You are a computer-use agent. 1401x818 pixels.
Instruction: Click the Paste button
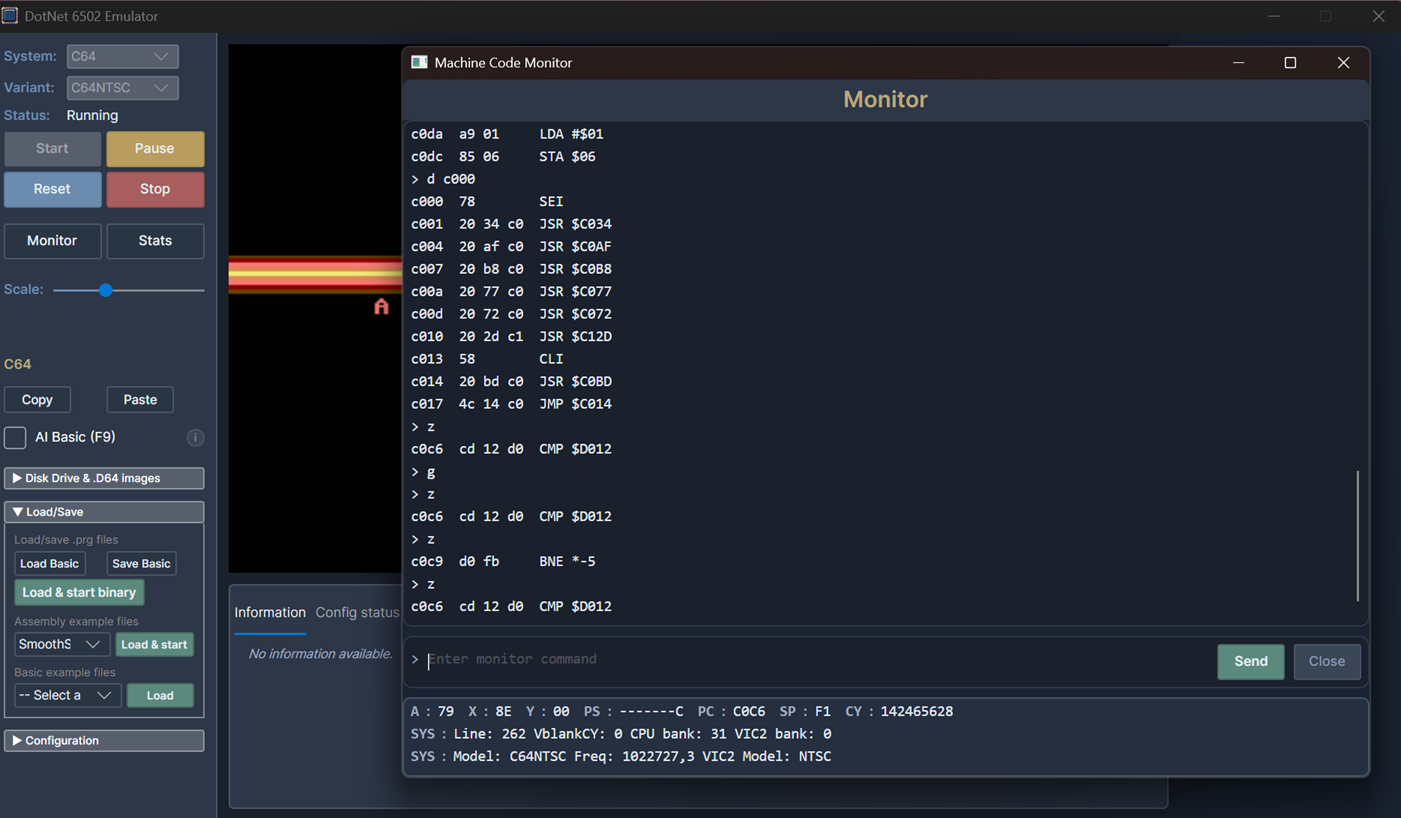tap(140, 399)
